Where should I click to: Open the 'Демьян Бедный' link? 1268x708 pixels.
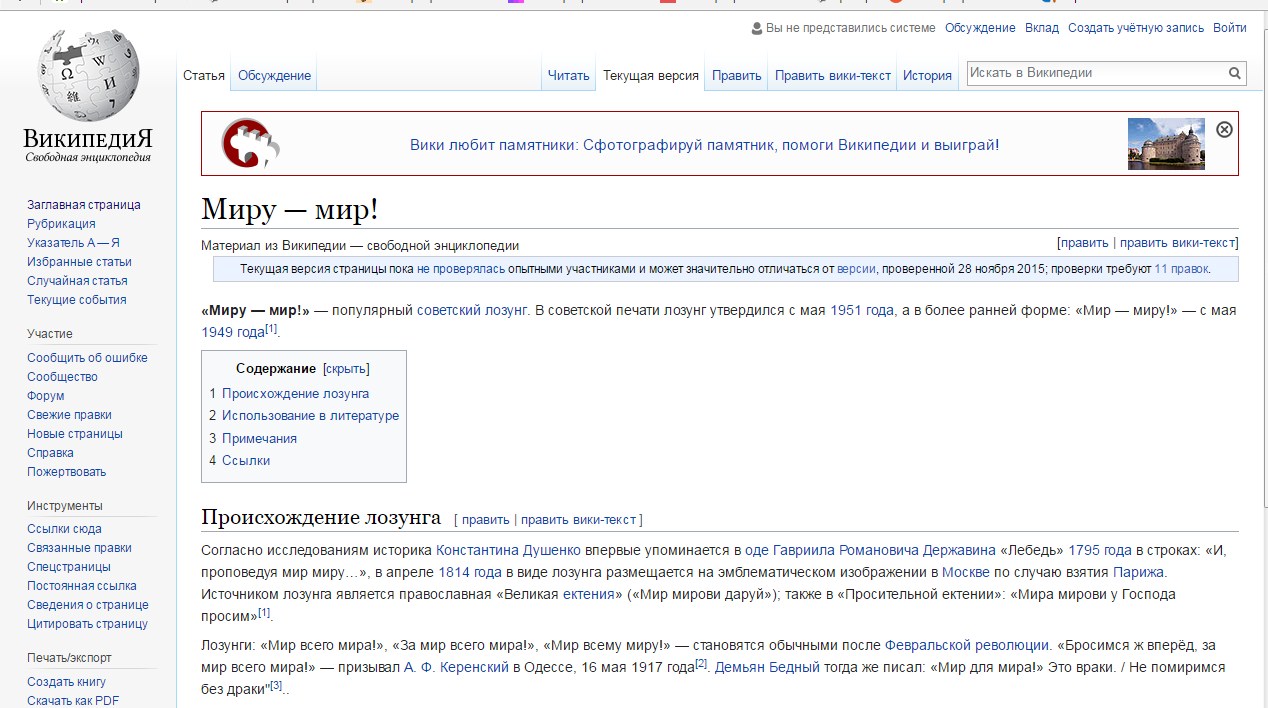point(767,668)
